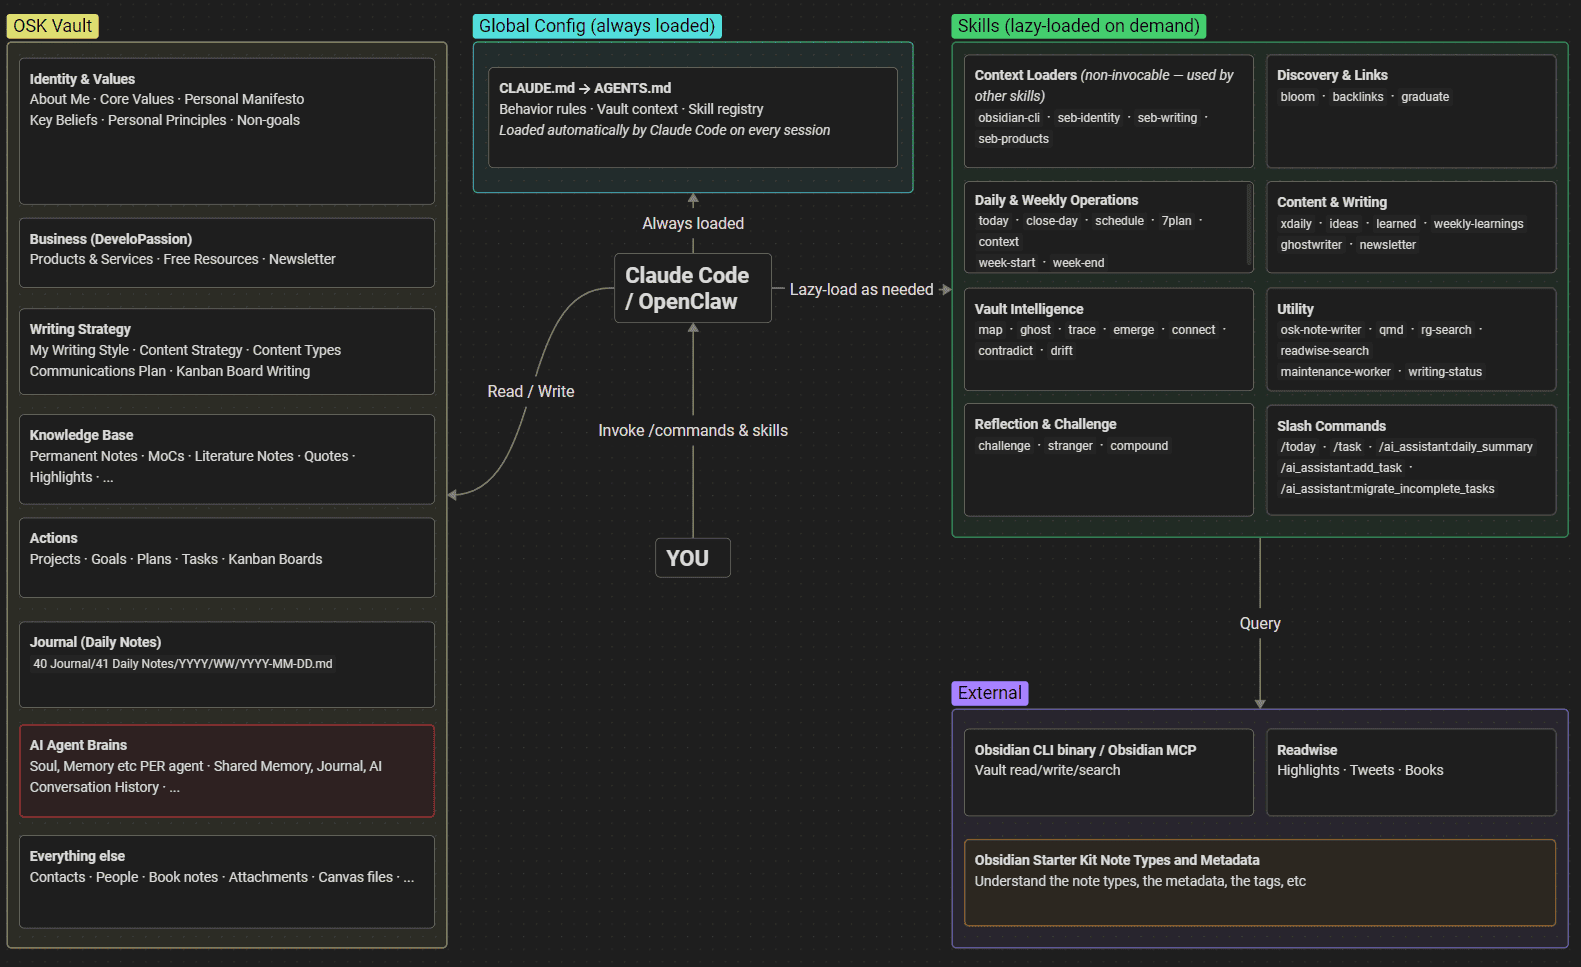1581x967 pixels.
Task: Click the YOU node
Action: tap(692, 558)
